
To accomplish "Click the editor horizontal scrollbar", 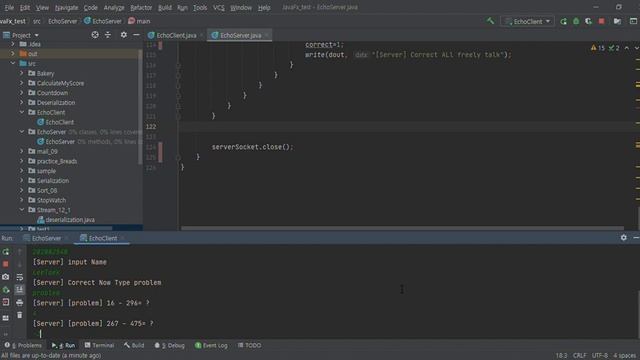I will (402, 228).
